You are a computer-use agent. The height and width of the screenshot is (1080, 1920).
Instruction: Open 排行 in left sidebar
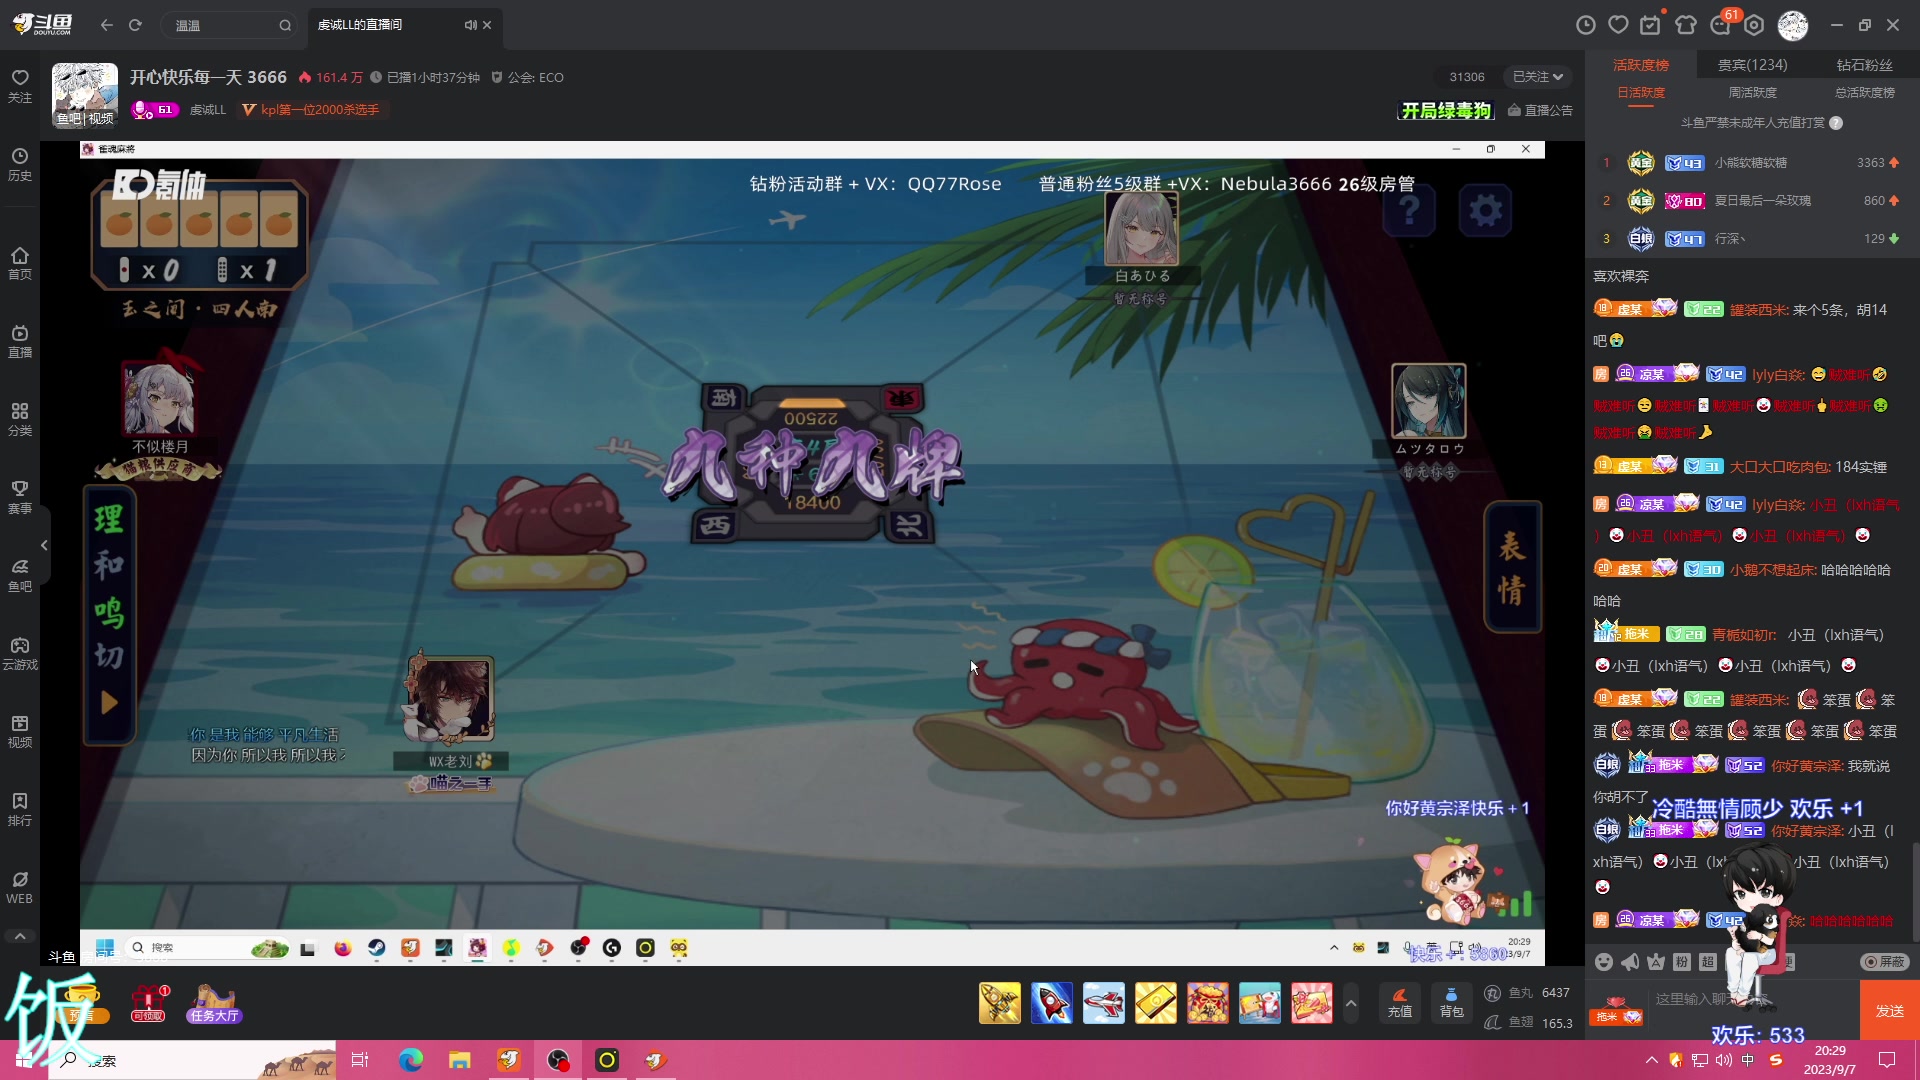tap(20, 809)
